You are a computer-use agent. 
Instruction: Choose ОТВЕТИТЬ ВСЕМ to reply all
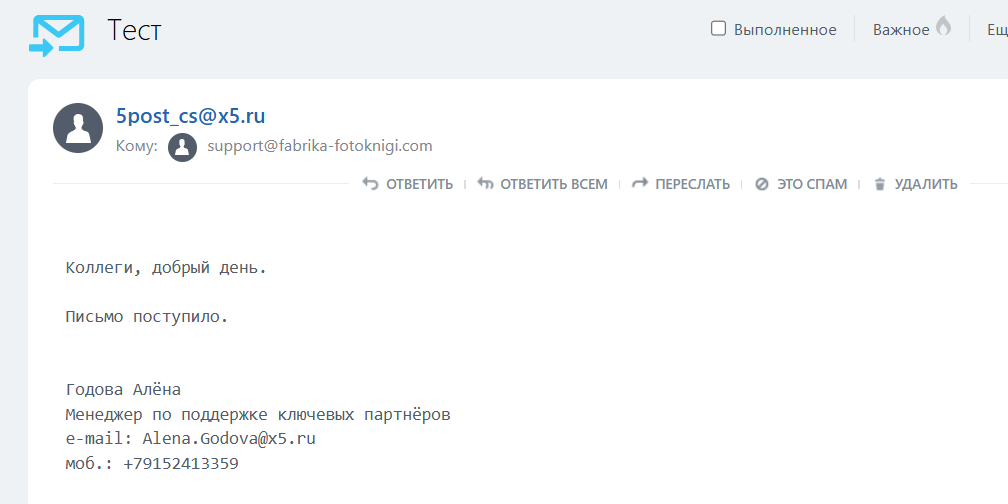(x=543, y=184)
